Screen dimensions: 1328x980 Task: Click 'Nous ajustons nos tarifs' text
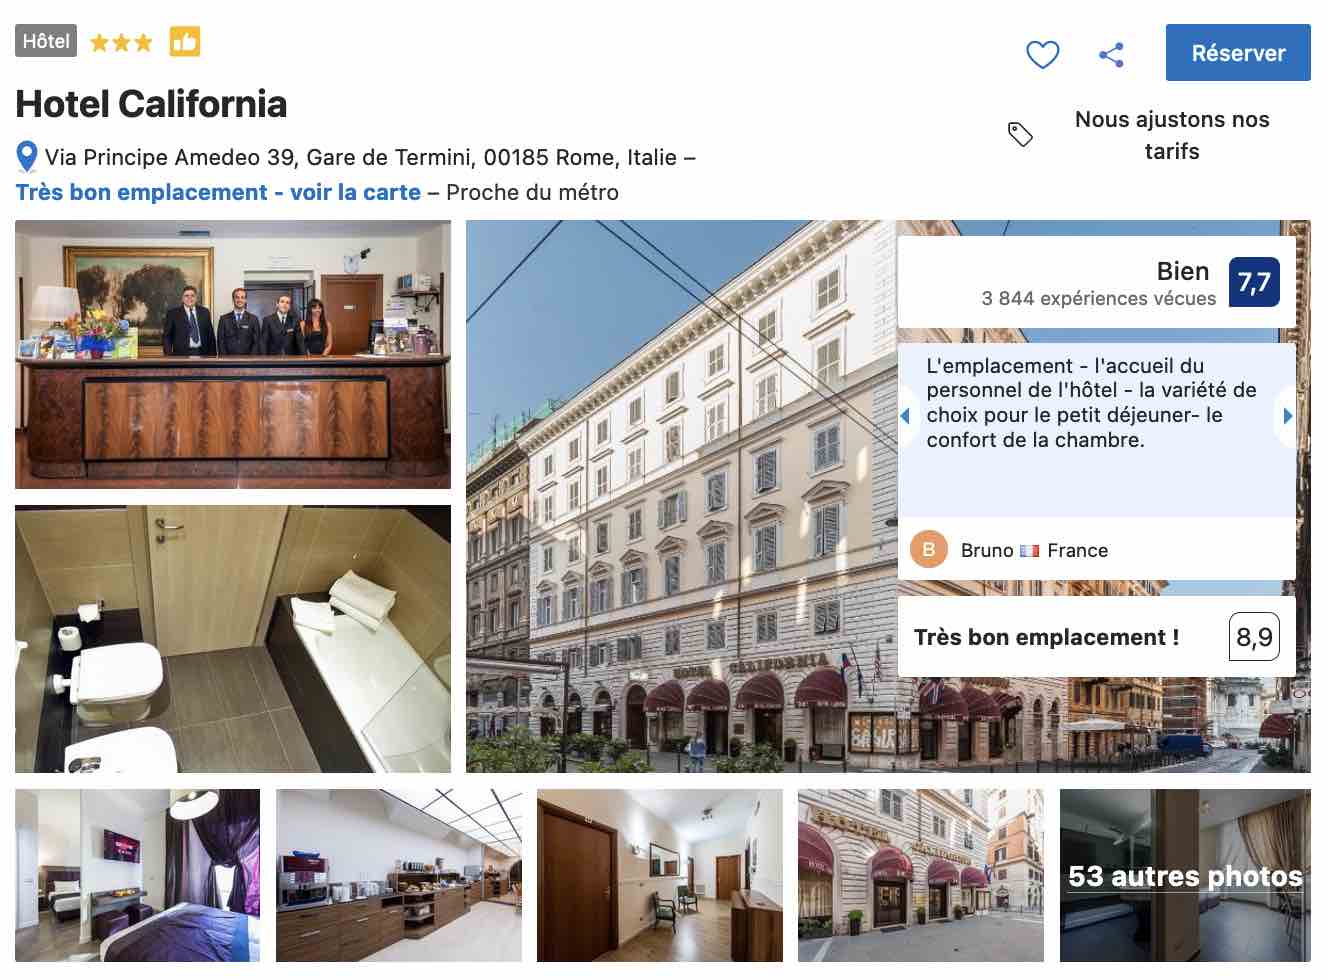coord(1172,135)
